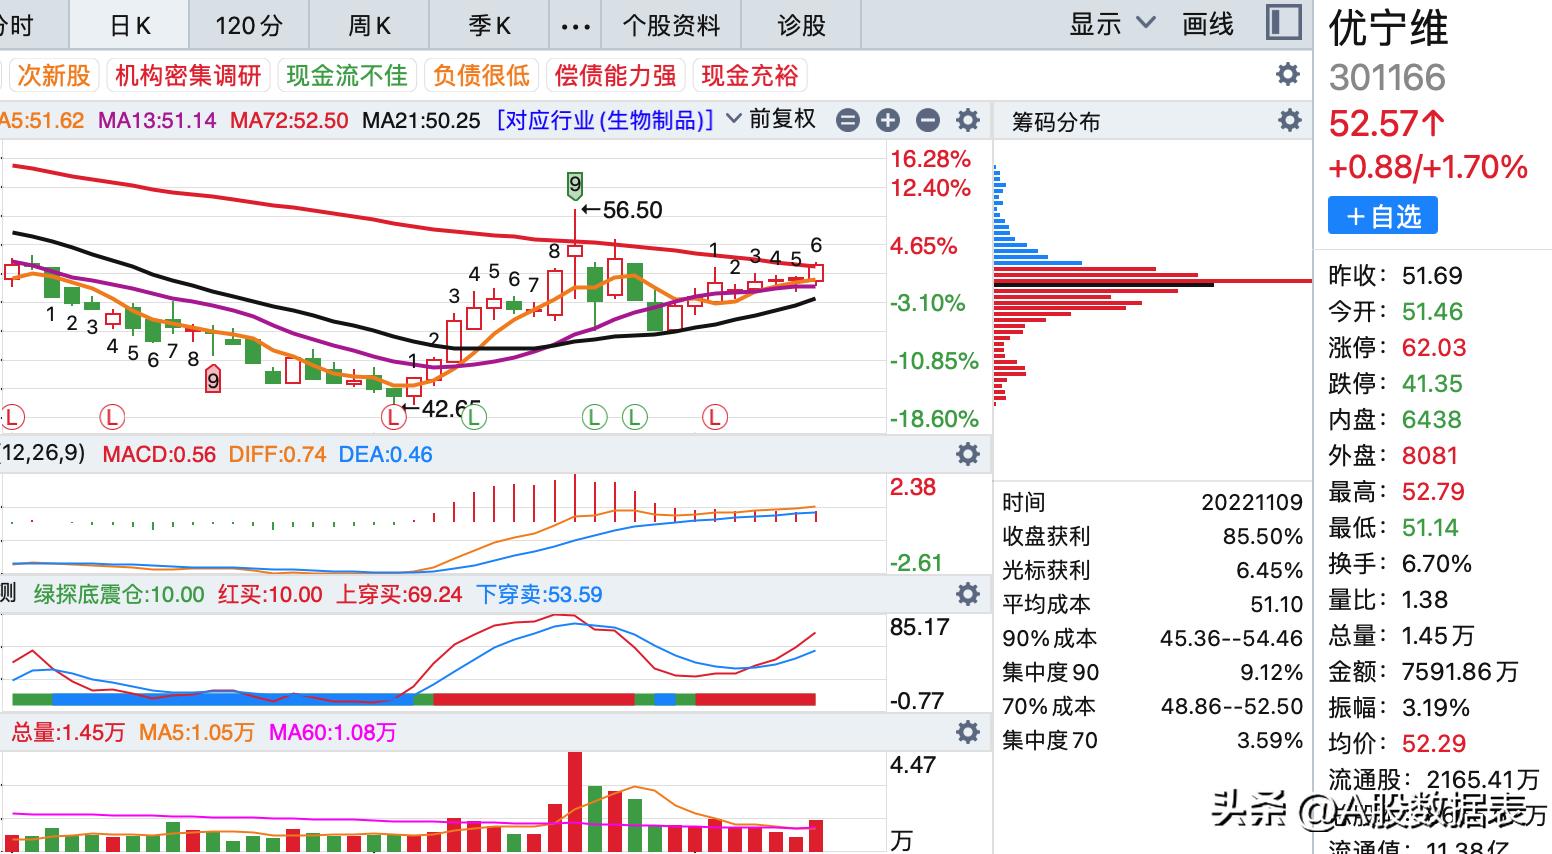1552x854 pixels.
Task: Open 绿探底震仓 indicator settings gear
Action: pyautogui.click(x=968, y=594)
